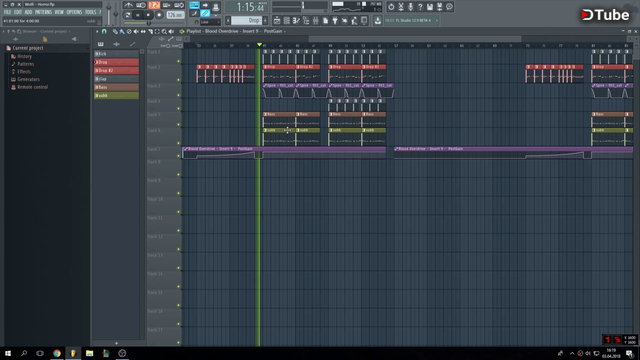Click the undo history clock icon
Screen dimensions: 640x360
tap(391, 7)
